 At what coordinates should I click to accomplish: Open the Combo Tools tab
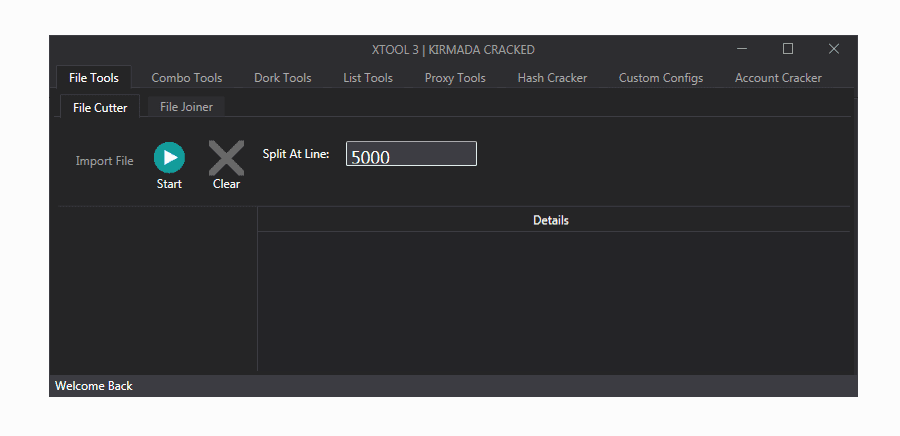(x=187, y=78)
